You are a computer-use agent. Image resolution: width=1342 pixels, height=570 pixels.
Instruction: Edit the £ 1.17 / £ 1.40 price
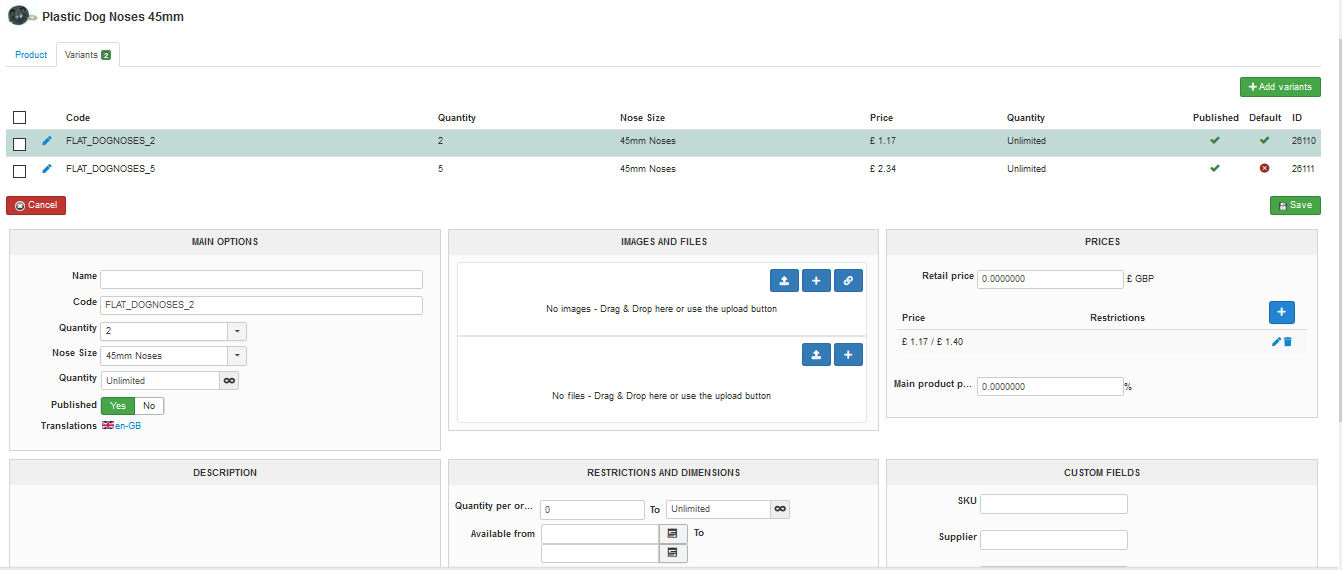(1276, 342)
